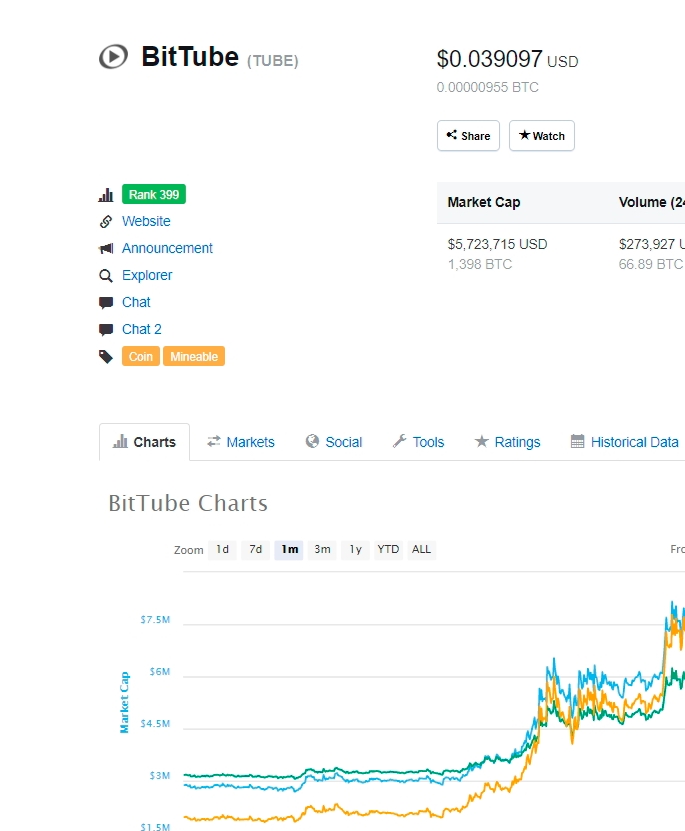Click the BitTube play logo icon
Viewport: 685px width, 831px height.
(113, 57)
